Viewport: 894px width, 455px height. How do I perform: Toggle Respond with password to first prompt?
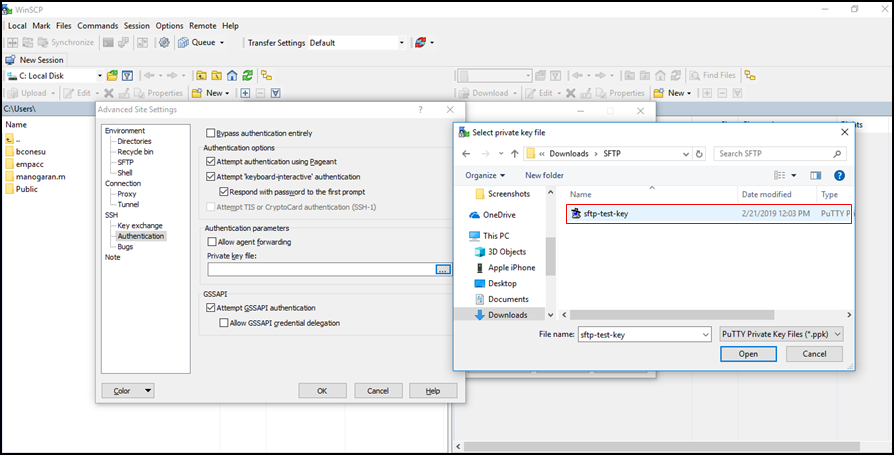point(224,192)
